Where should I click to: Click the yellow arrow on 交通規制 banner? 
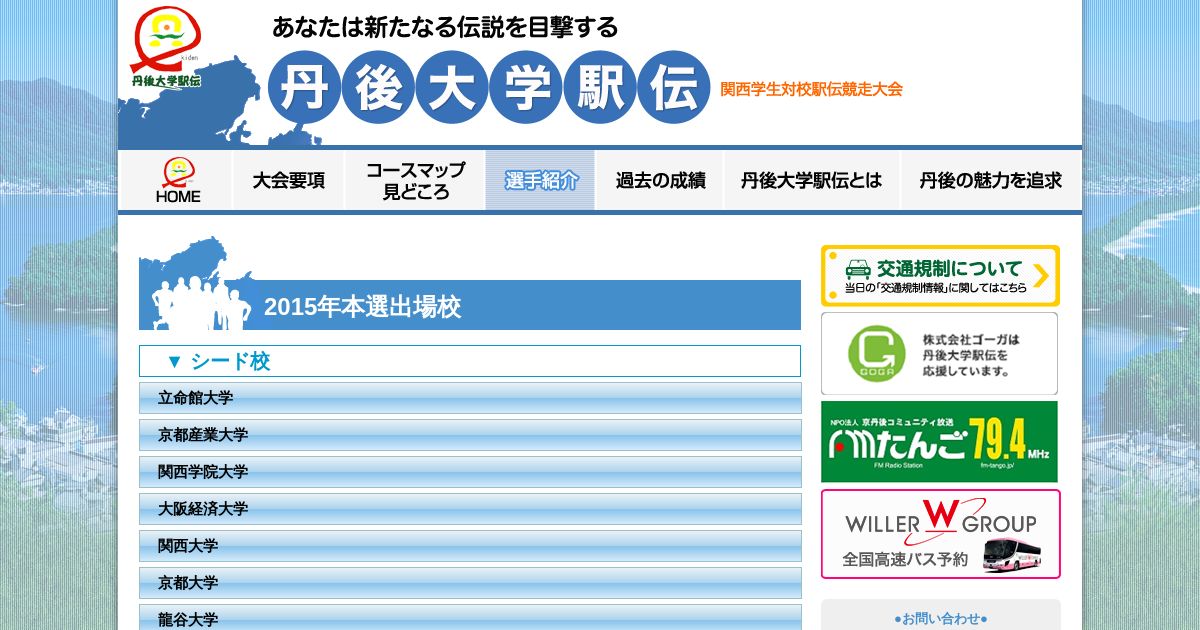click(x=1041, y=276)
